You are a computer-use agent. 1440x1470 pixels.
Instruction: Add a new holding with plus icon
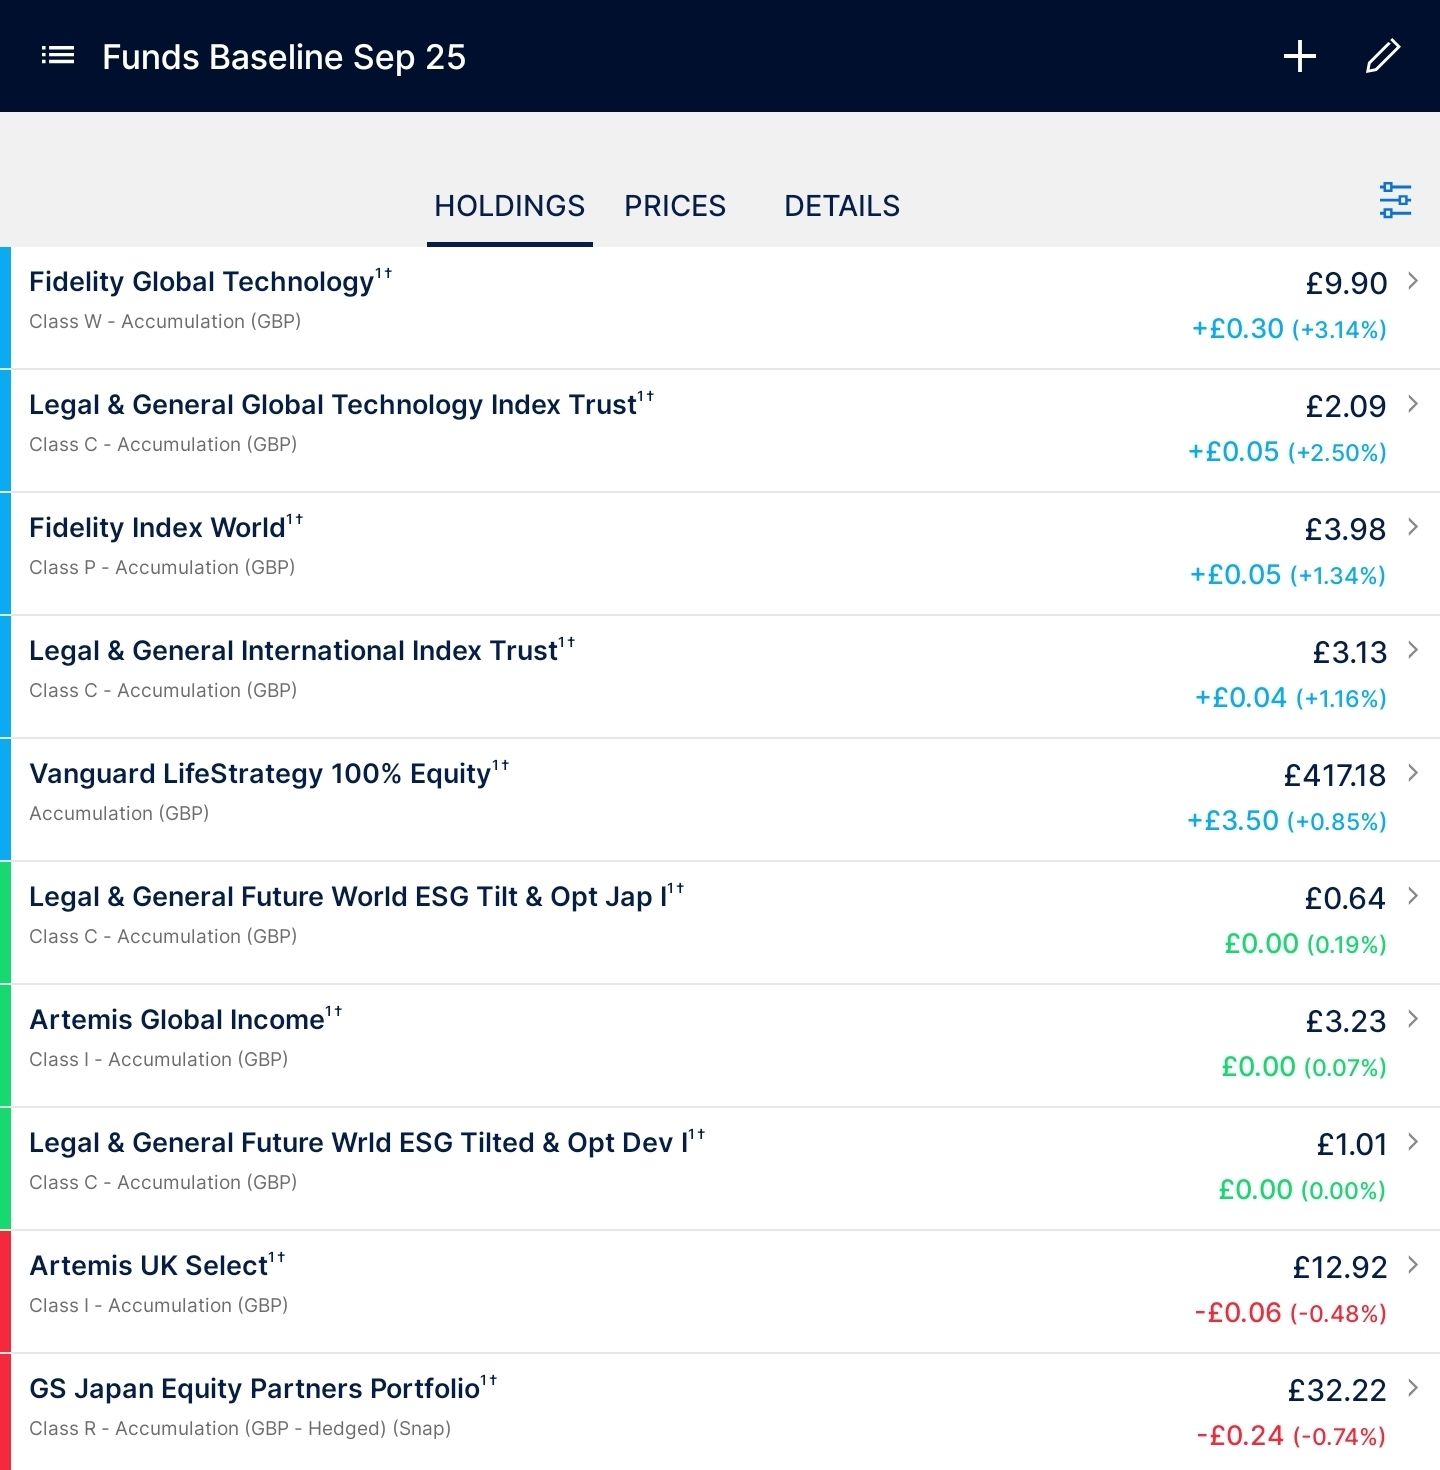[1299, 56]
